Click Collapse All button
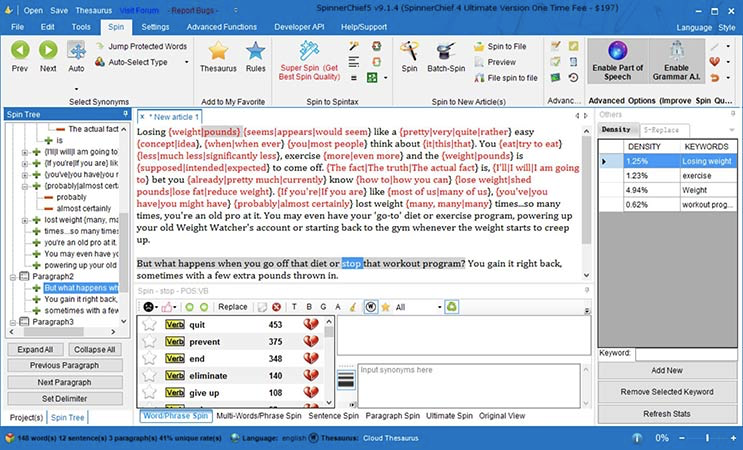 pos(94,350)
